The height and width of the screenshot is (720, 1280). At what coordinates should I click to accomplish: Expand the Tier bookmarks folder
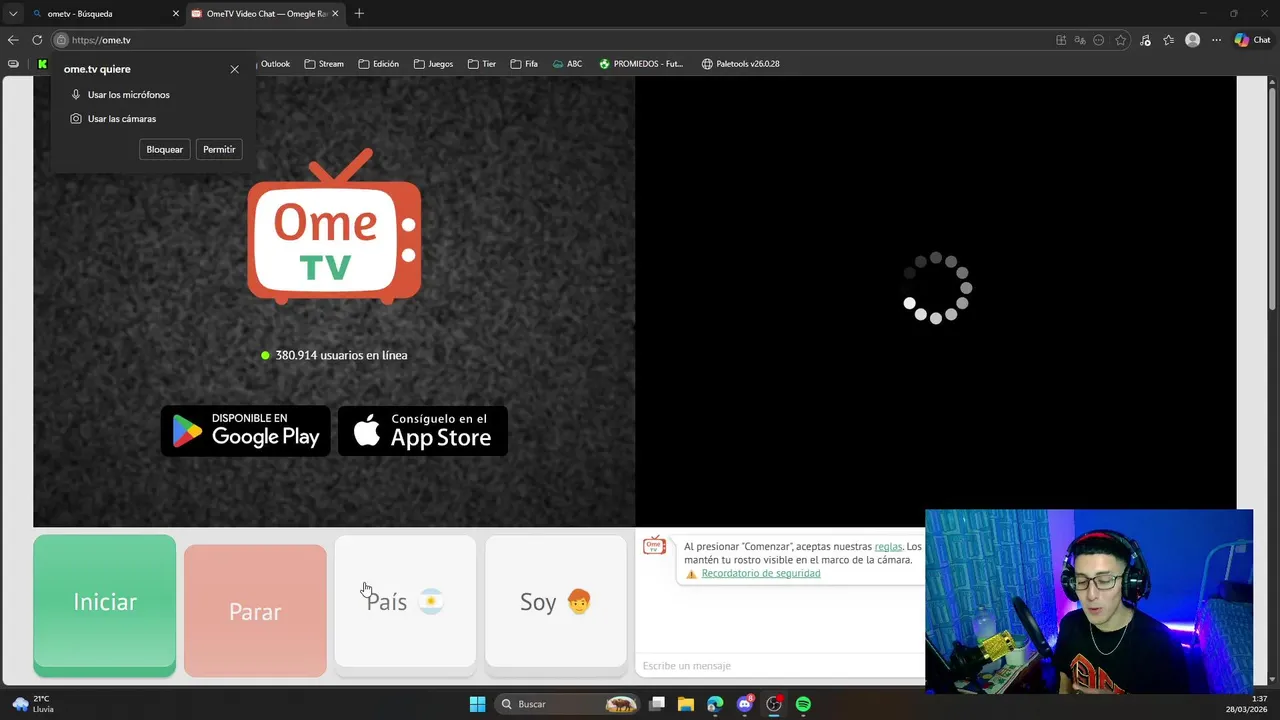(x=481, y=64)
